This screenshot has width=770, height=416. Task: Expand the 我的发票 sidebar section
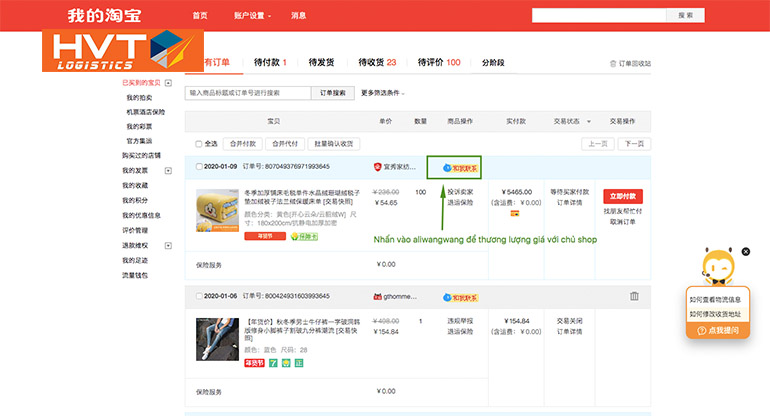[168, 170]
